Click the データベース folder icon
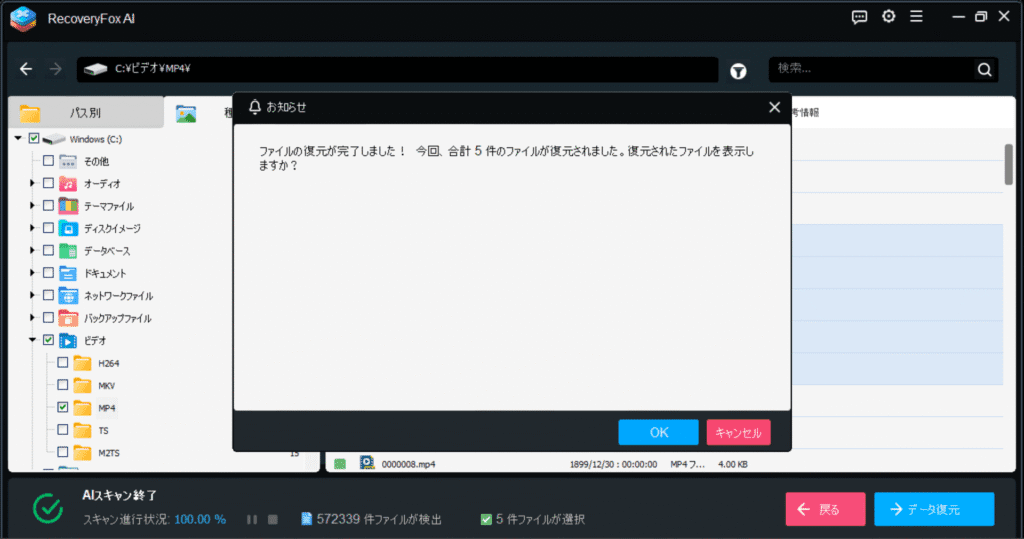 68,251
